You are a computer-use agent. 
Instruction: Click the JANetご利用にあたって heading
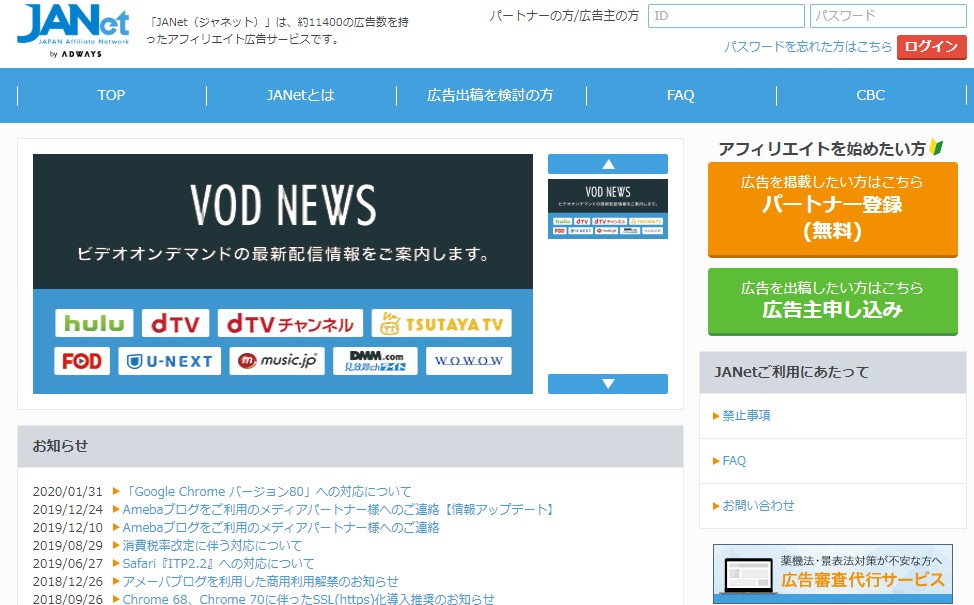pyautogui.click(x=791, y=372)
